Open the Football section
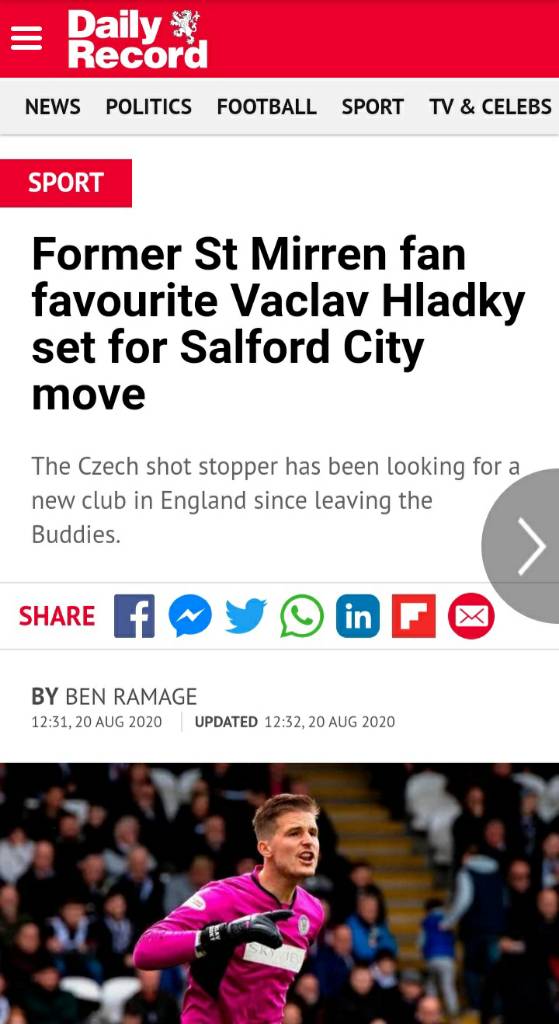The width and height of the screenshot is (559, 1024). 266,106
